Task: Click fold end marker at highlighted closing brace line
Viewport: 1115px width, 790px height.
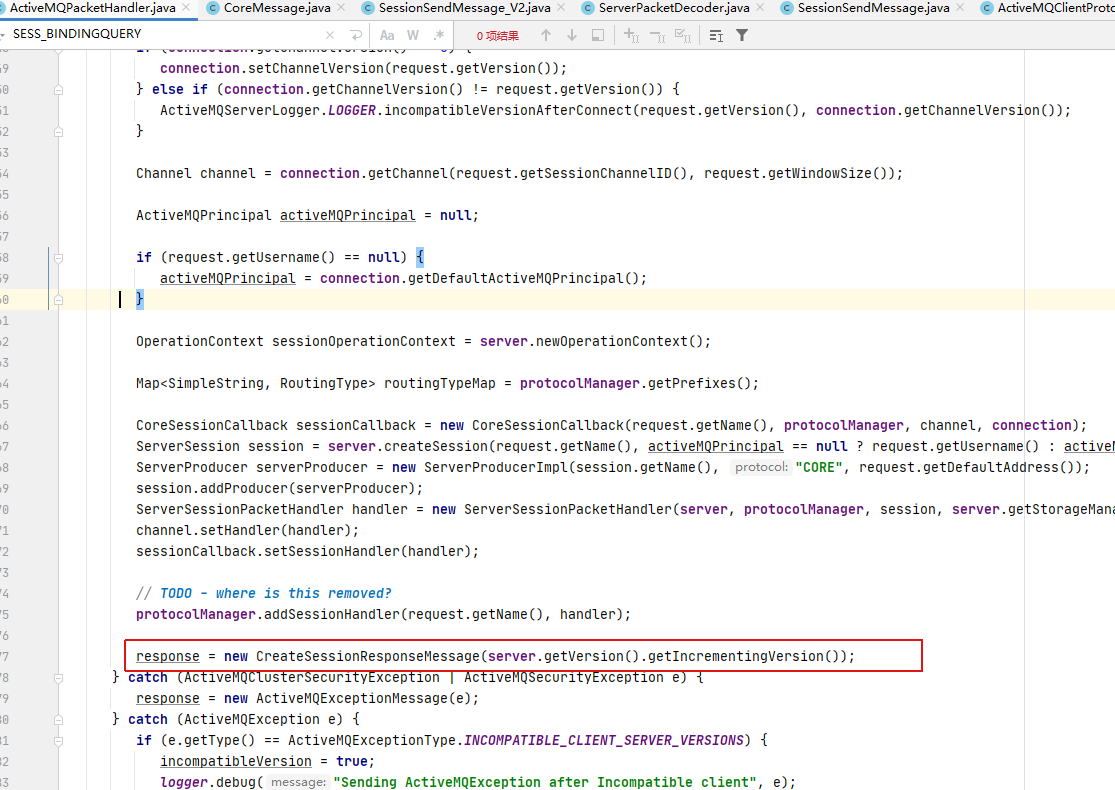Action: tap(58, 300)
